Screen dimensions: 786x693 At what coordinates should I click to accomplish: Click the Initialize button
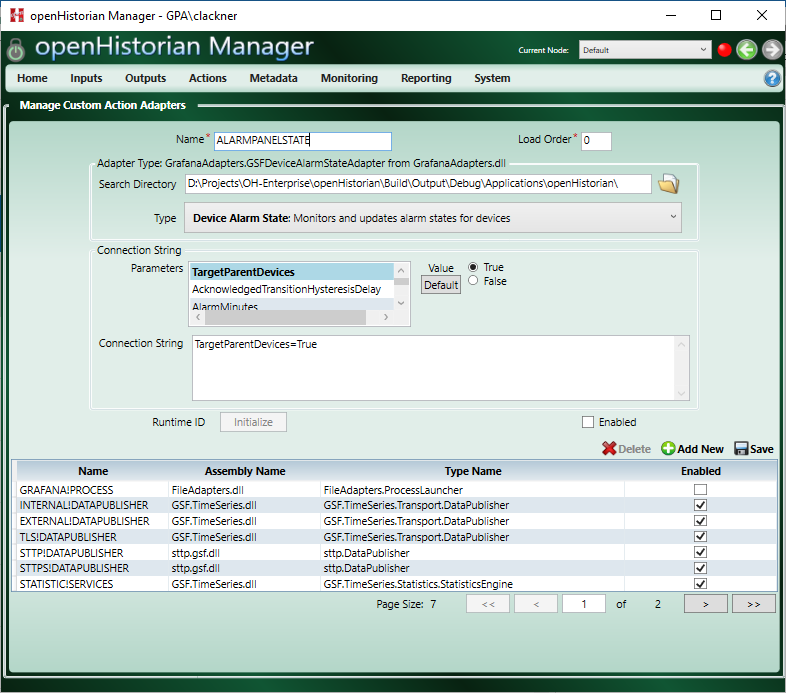(x=253, y=422)
